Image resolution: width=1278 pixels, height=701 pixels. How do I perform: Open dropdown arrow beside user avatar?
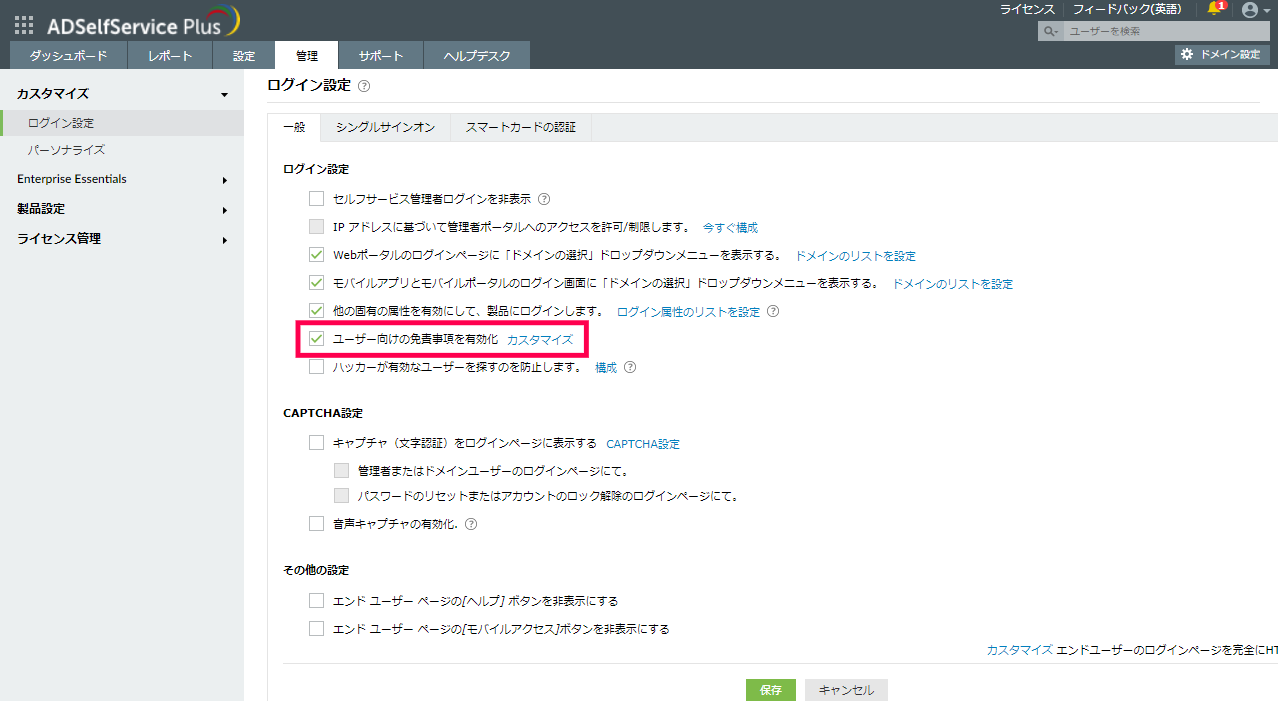point(1266,11)
